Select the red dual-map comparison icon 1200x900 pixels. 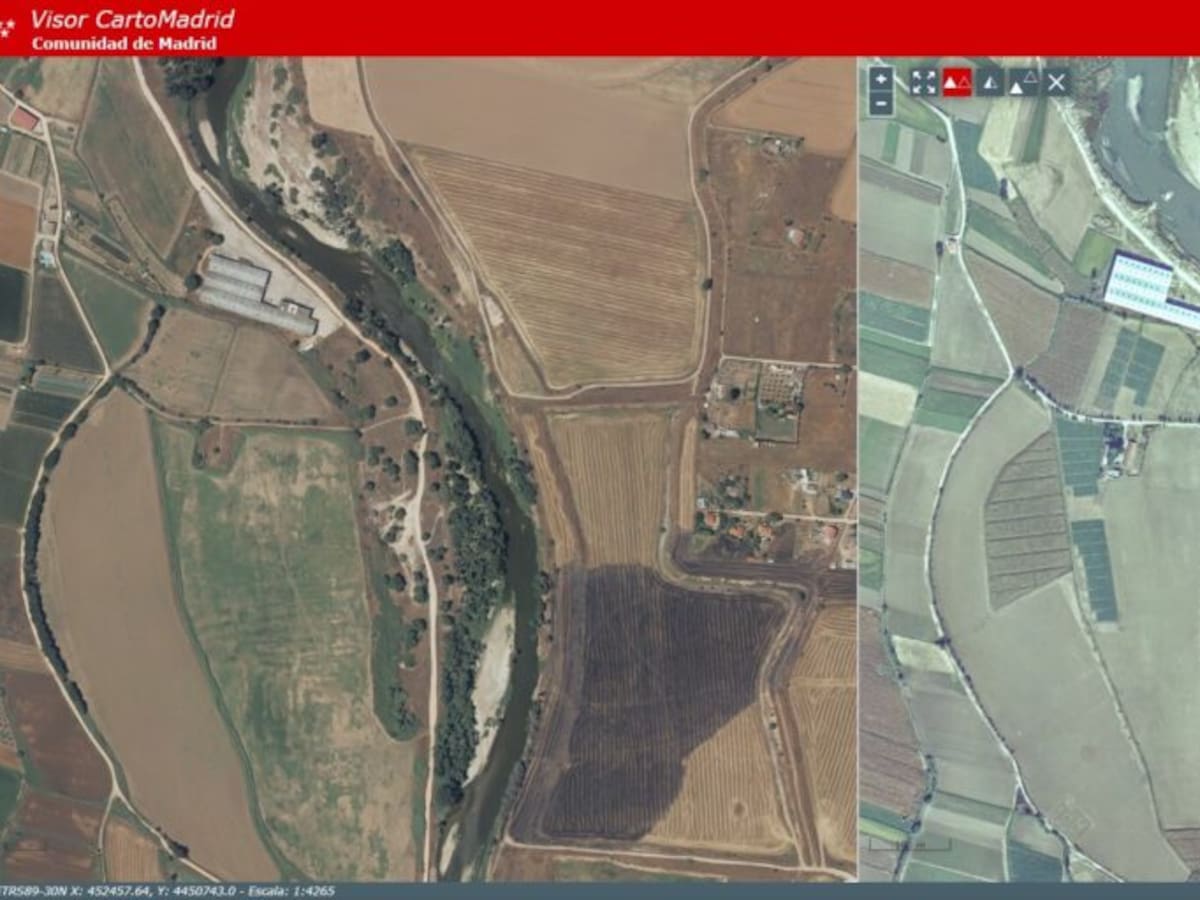tap(957, 83)
